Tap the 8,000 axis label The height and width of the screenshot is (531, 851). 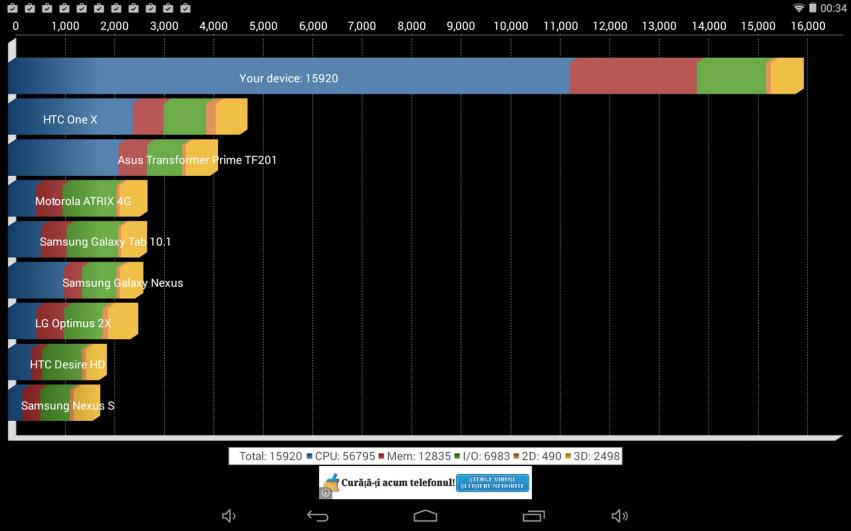(x=411, y=26)
